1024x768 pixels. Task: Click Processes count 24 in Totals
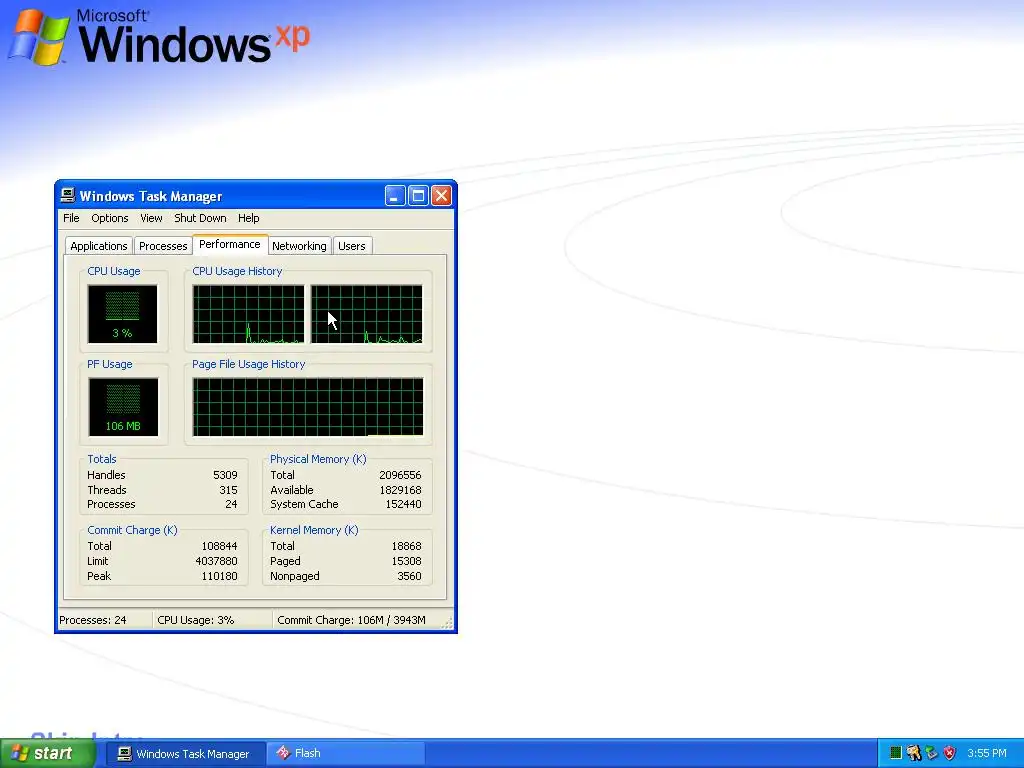click(x=231, y=504)
